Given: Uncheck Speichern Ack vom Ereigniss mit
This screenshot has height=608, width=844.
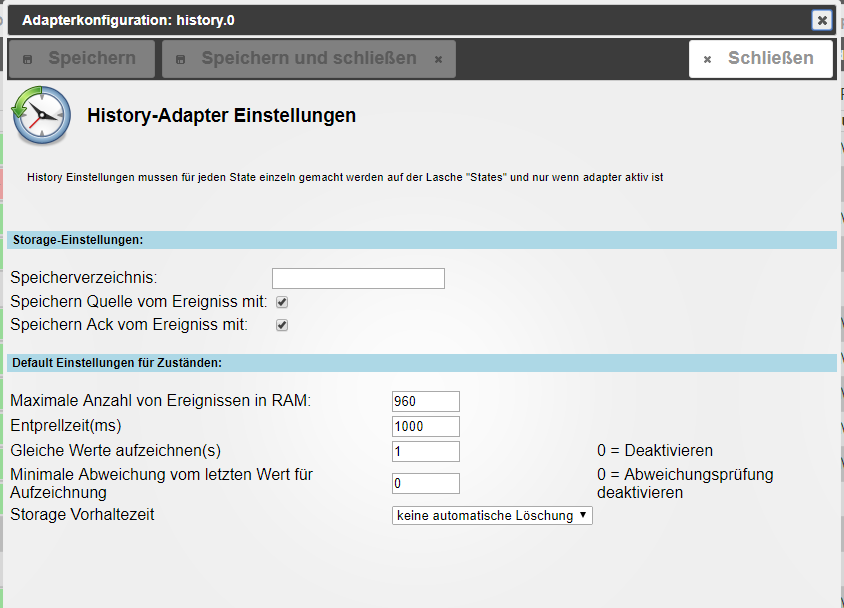Looking at the screenshot, I should pyautogui.click(x=282, y=325).
